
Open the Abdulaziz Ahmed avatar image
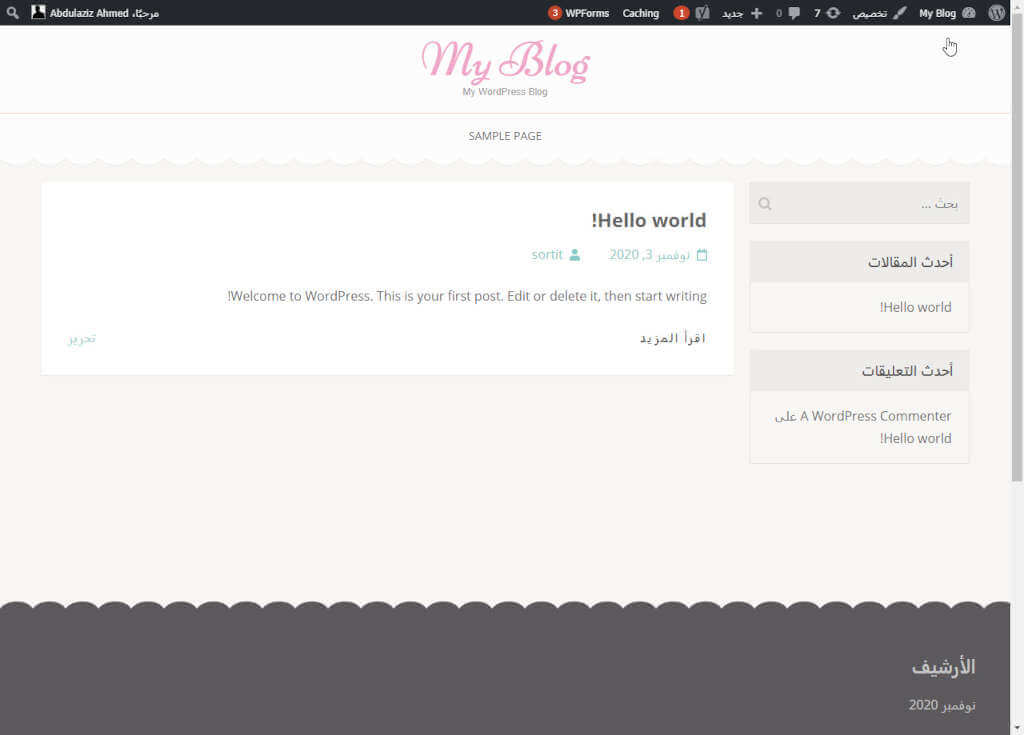point(39,12)
